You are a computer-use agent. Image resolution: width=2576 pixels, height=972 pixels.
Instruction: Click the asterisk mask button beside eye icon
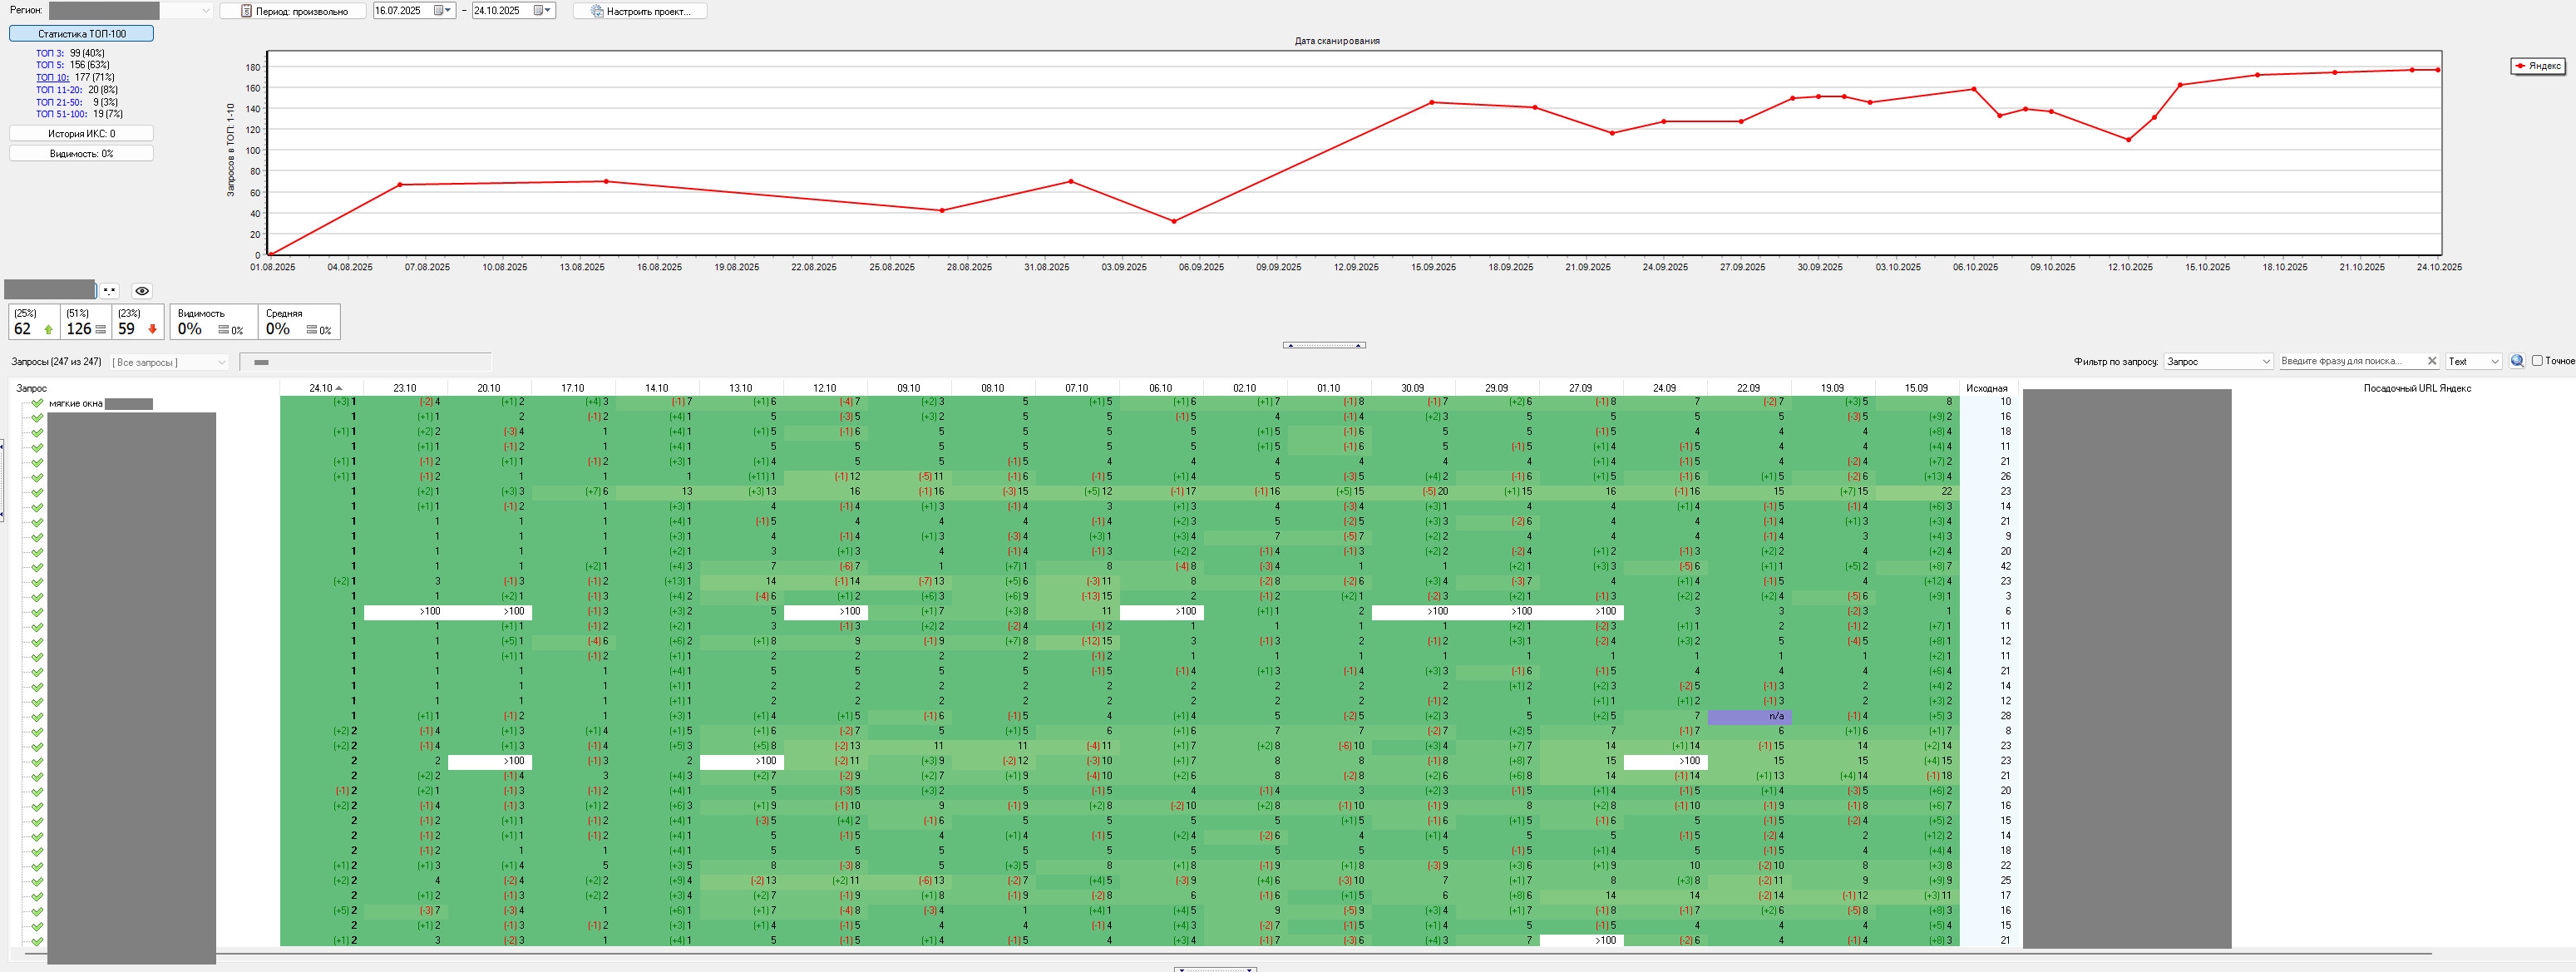[110, 291]
